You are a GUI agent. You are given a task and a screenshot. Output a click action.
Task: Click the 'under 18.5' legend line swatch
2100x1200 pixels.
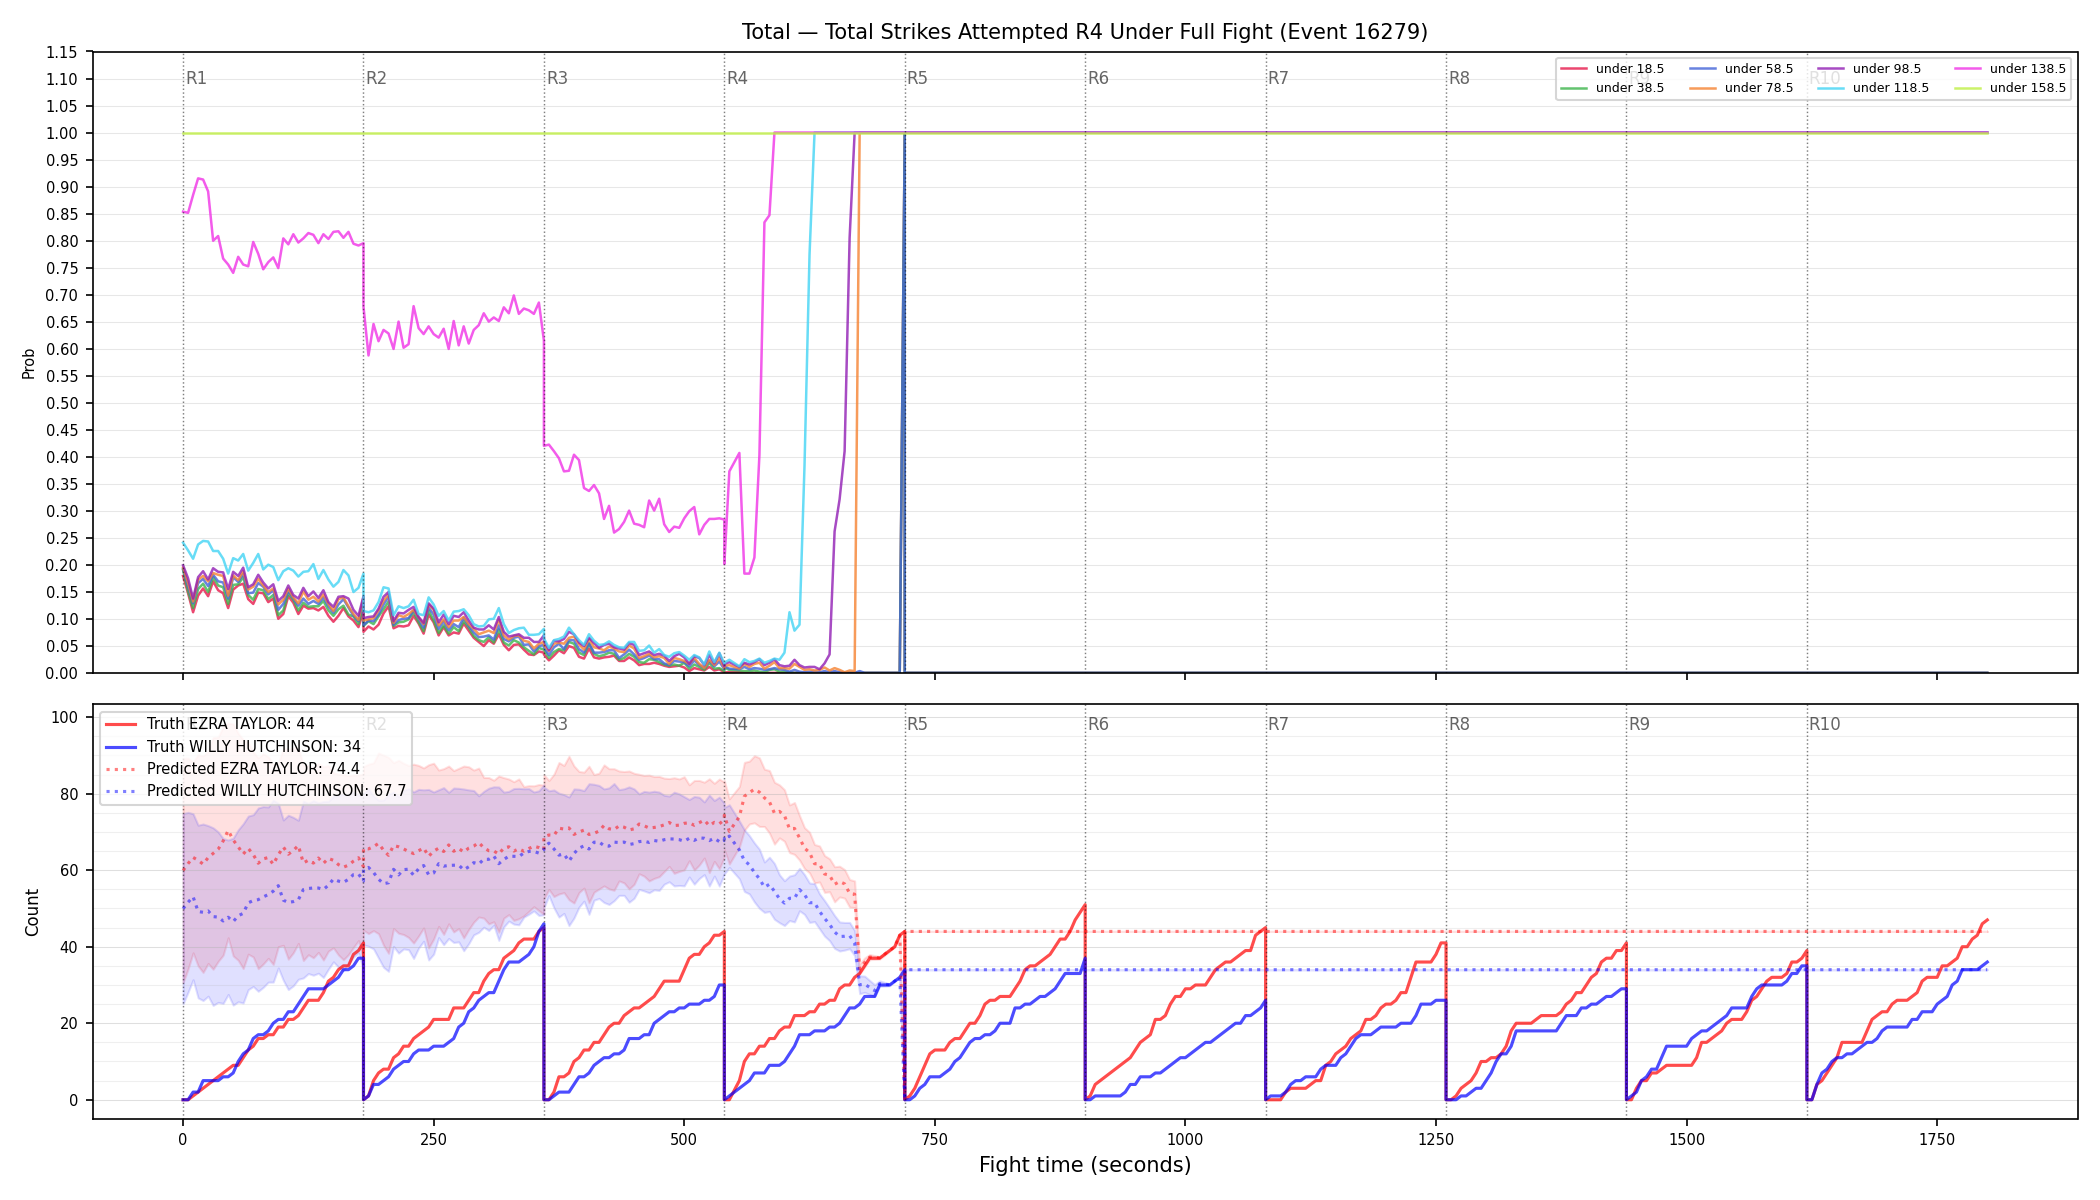point(1574,69)
